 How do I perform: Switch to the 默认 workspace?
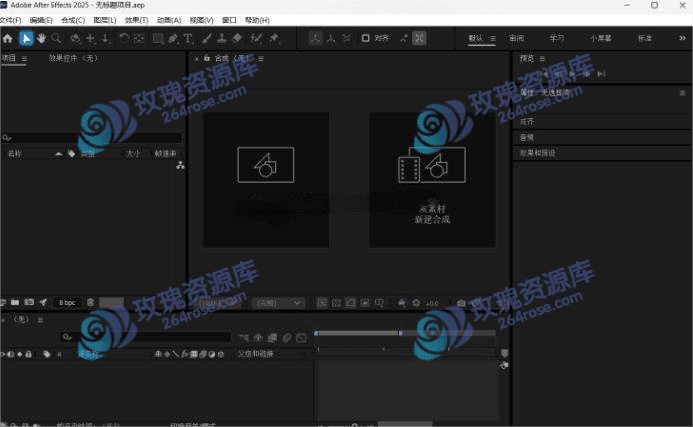[x=476, y=38]
